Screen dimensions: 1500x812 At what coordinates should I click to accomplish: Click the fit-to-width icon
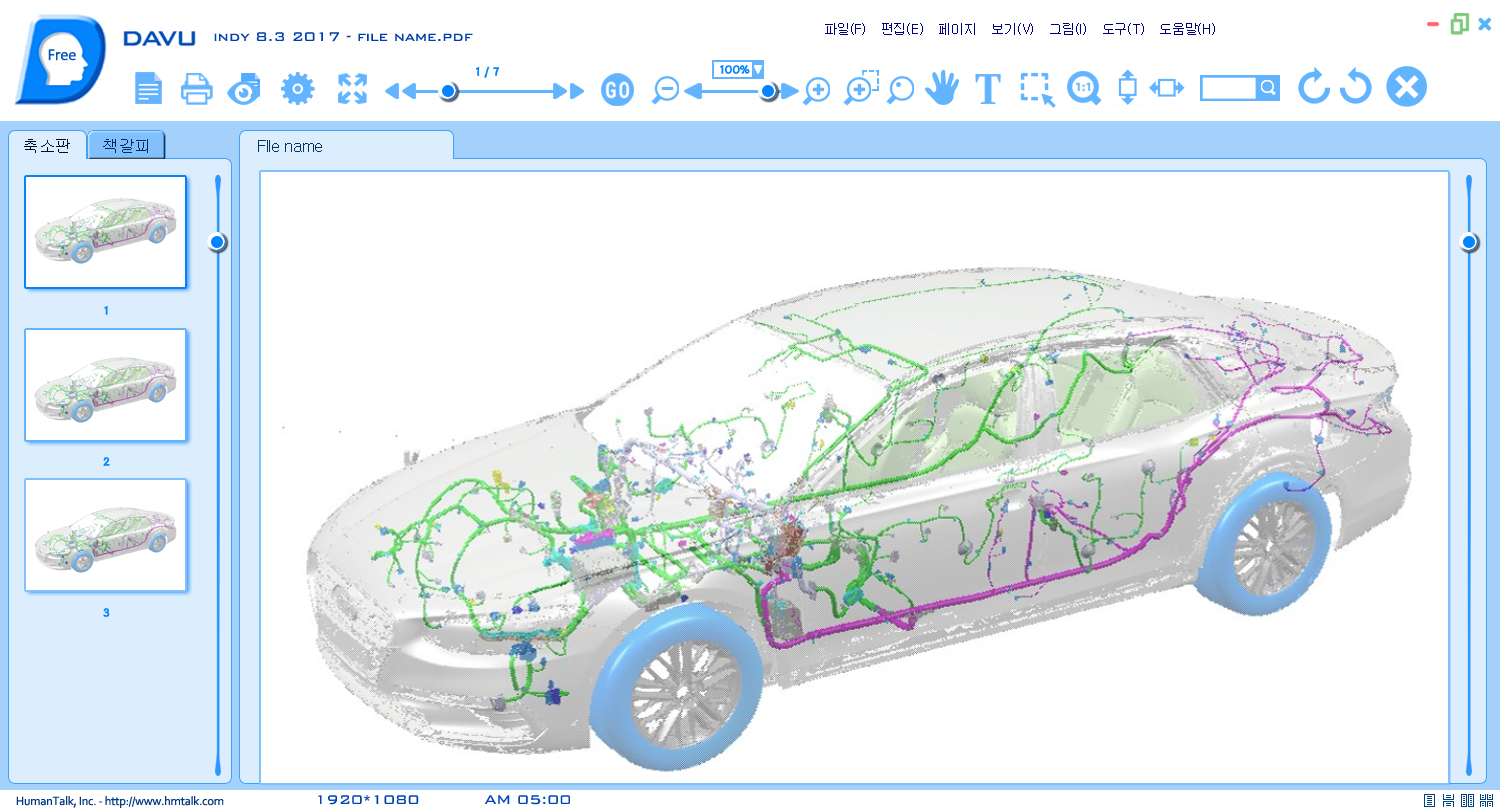[x=1166, y=89]
